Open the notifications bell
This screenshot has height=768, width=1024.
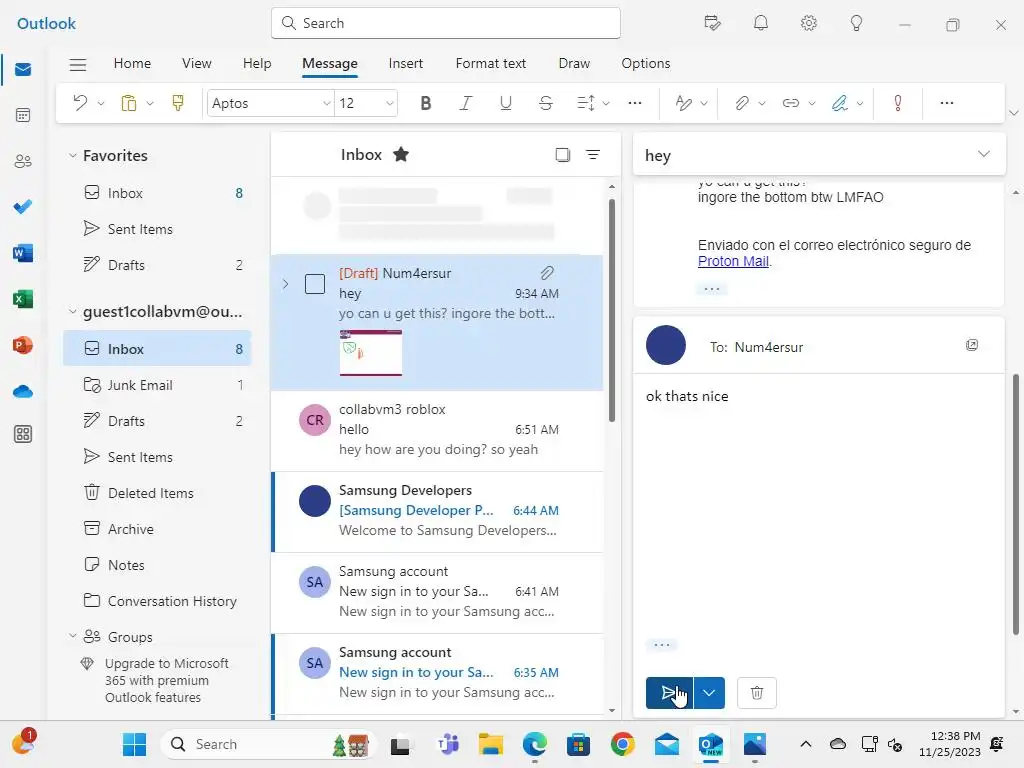coord(761,24)
